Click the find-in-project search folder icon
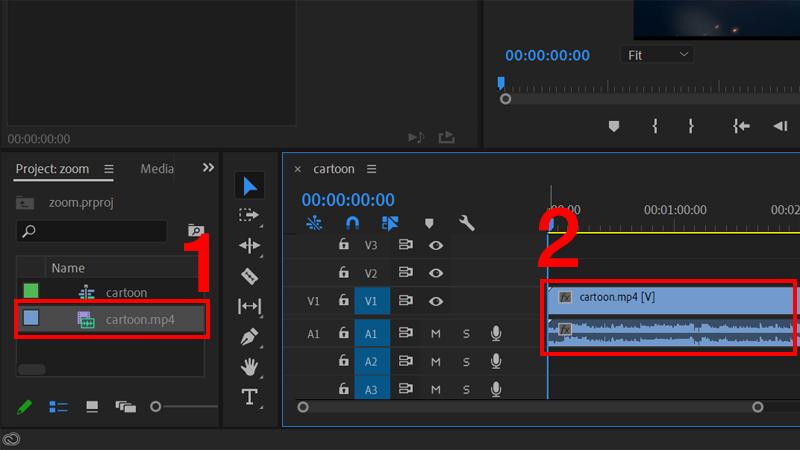The image size is (800, 450). pos(196,231)
